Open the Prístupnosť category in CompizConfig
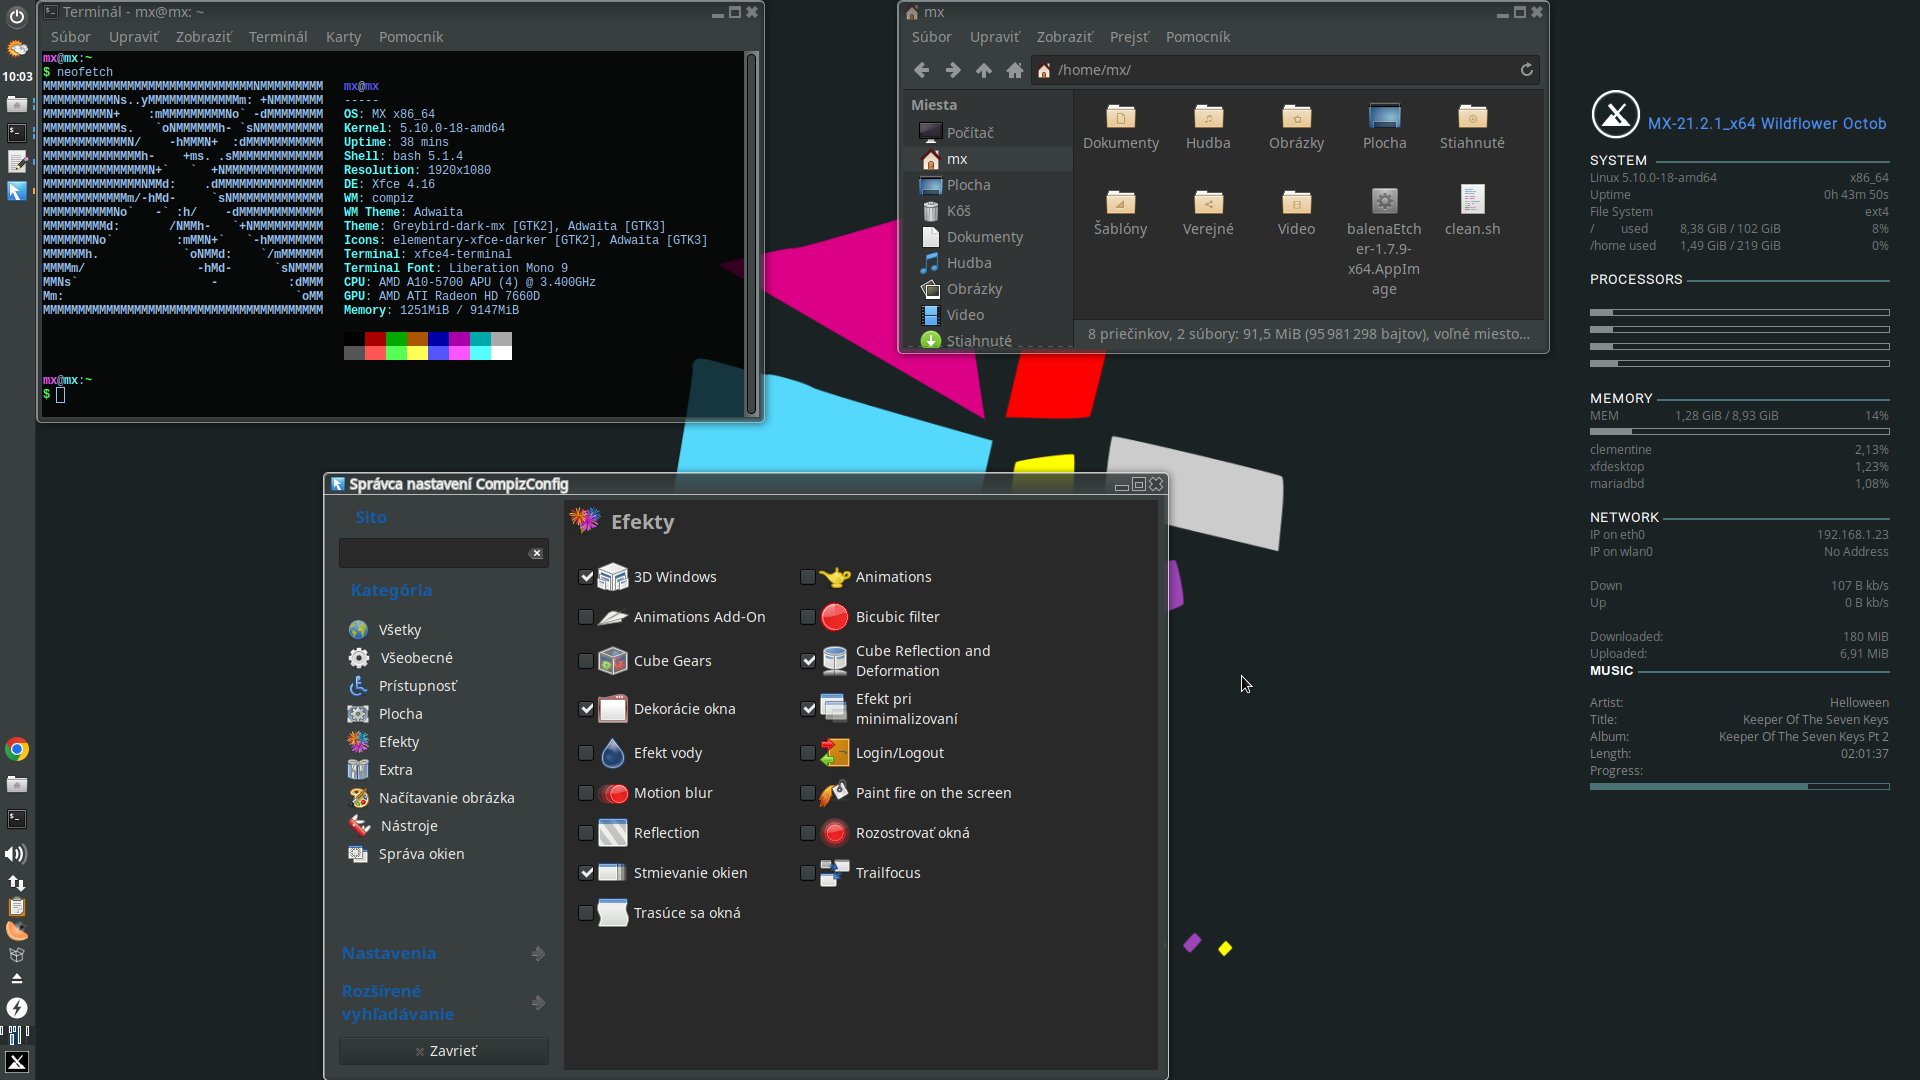Viewport: 1920px width, 1080px height. [x=417, y=686]
